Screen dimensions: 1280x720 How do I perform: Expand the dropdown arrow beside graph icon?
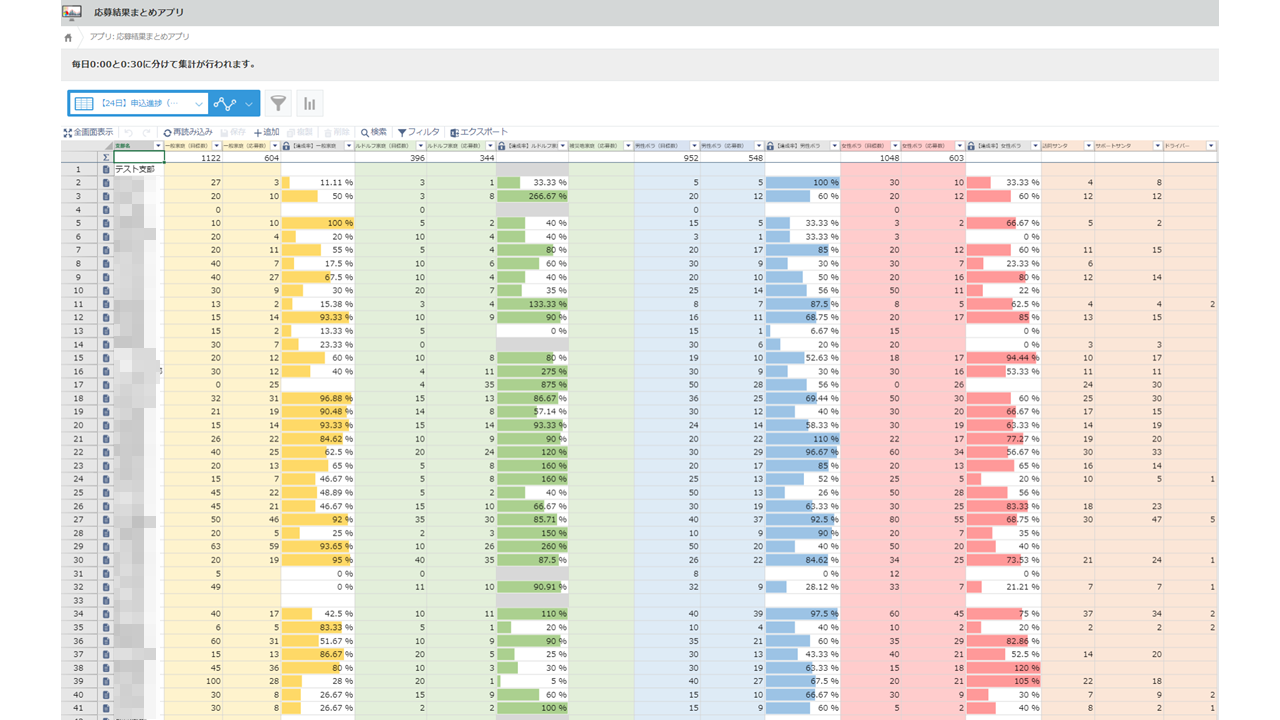[249, 103]
